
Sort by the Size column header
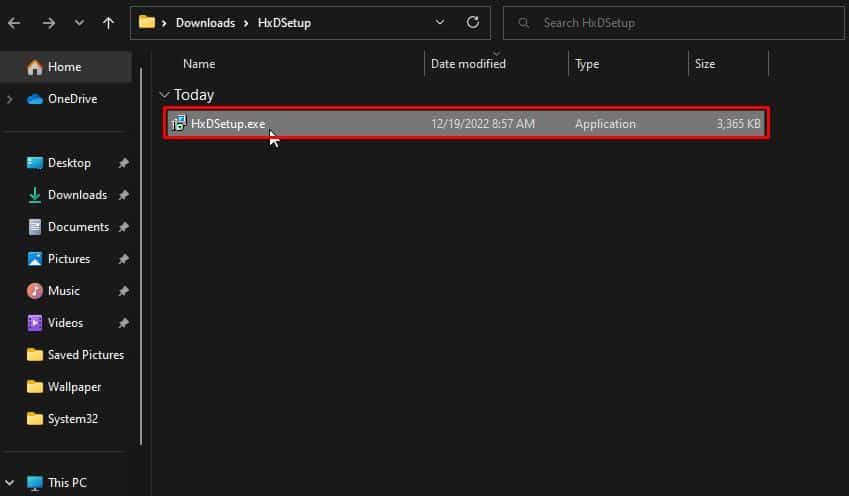click(705, 64)
